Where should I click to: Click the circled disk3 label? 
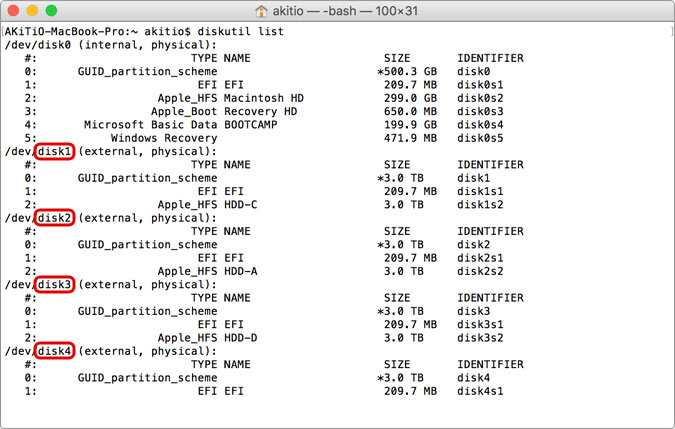56,284
